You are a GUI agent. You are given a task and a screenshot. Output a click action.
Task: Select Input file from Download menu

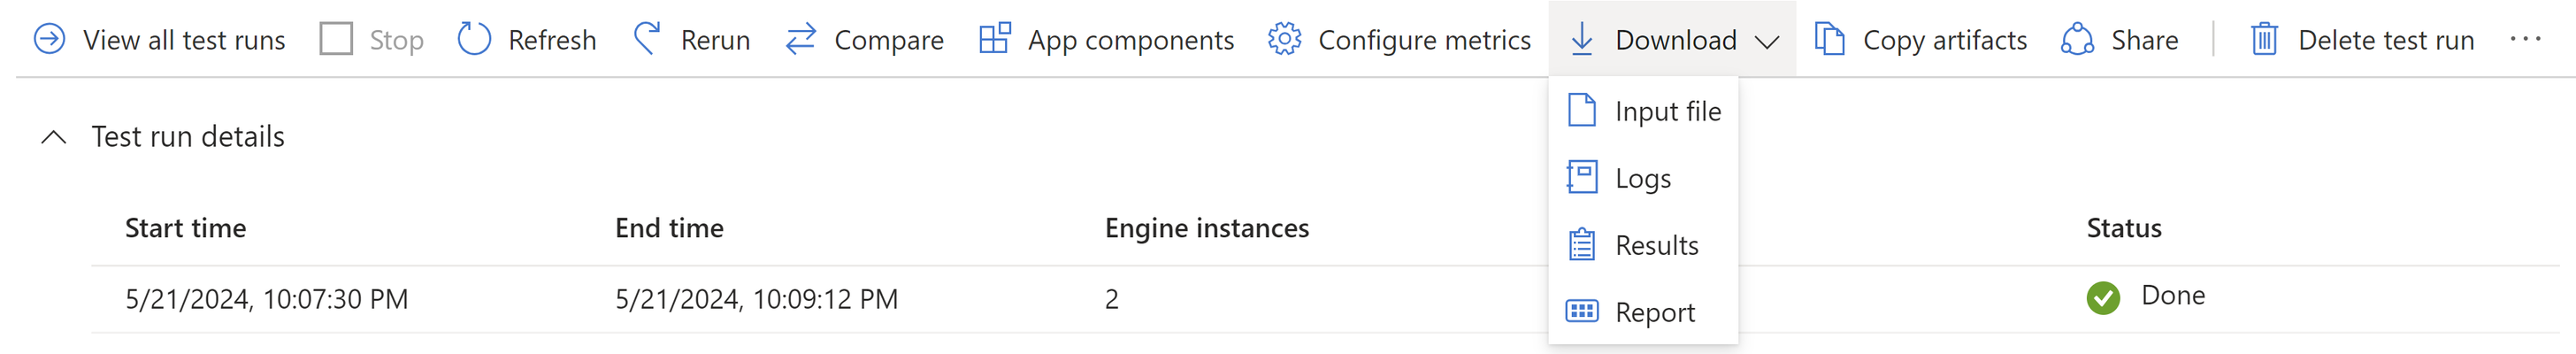(1644, 111)
